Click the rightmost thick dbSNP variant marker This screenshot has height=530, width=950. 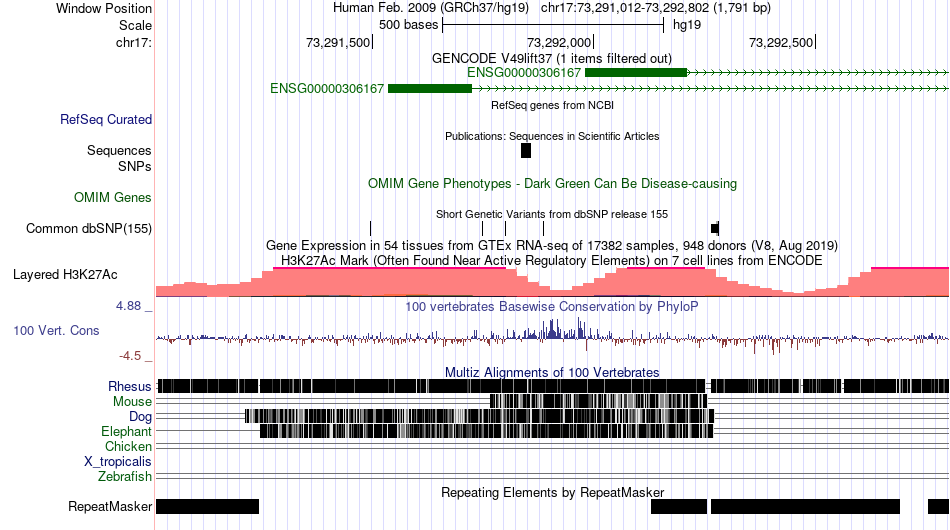pos(715,228)
